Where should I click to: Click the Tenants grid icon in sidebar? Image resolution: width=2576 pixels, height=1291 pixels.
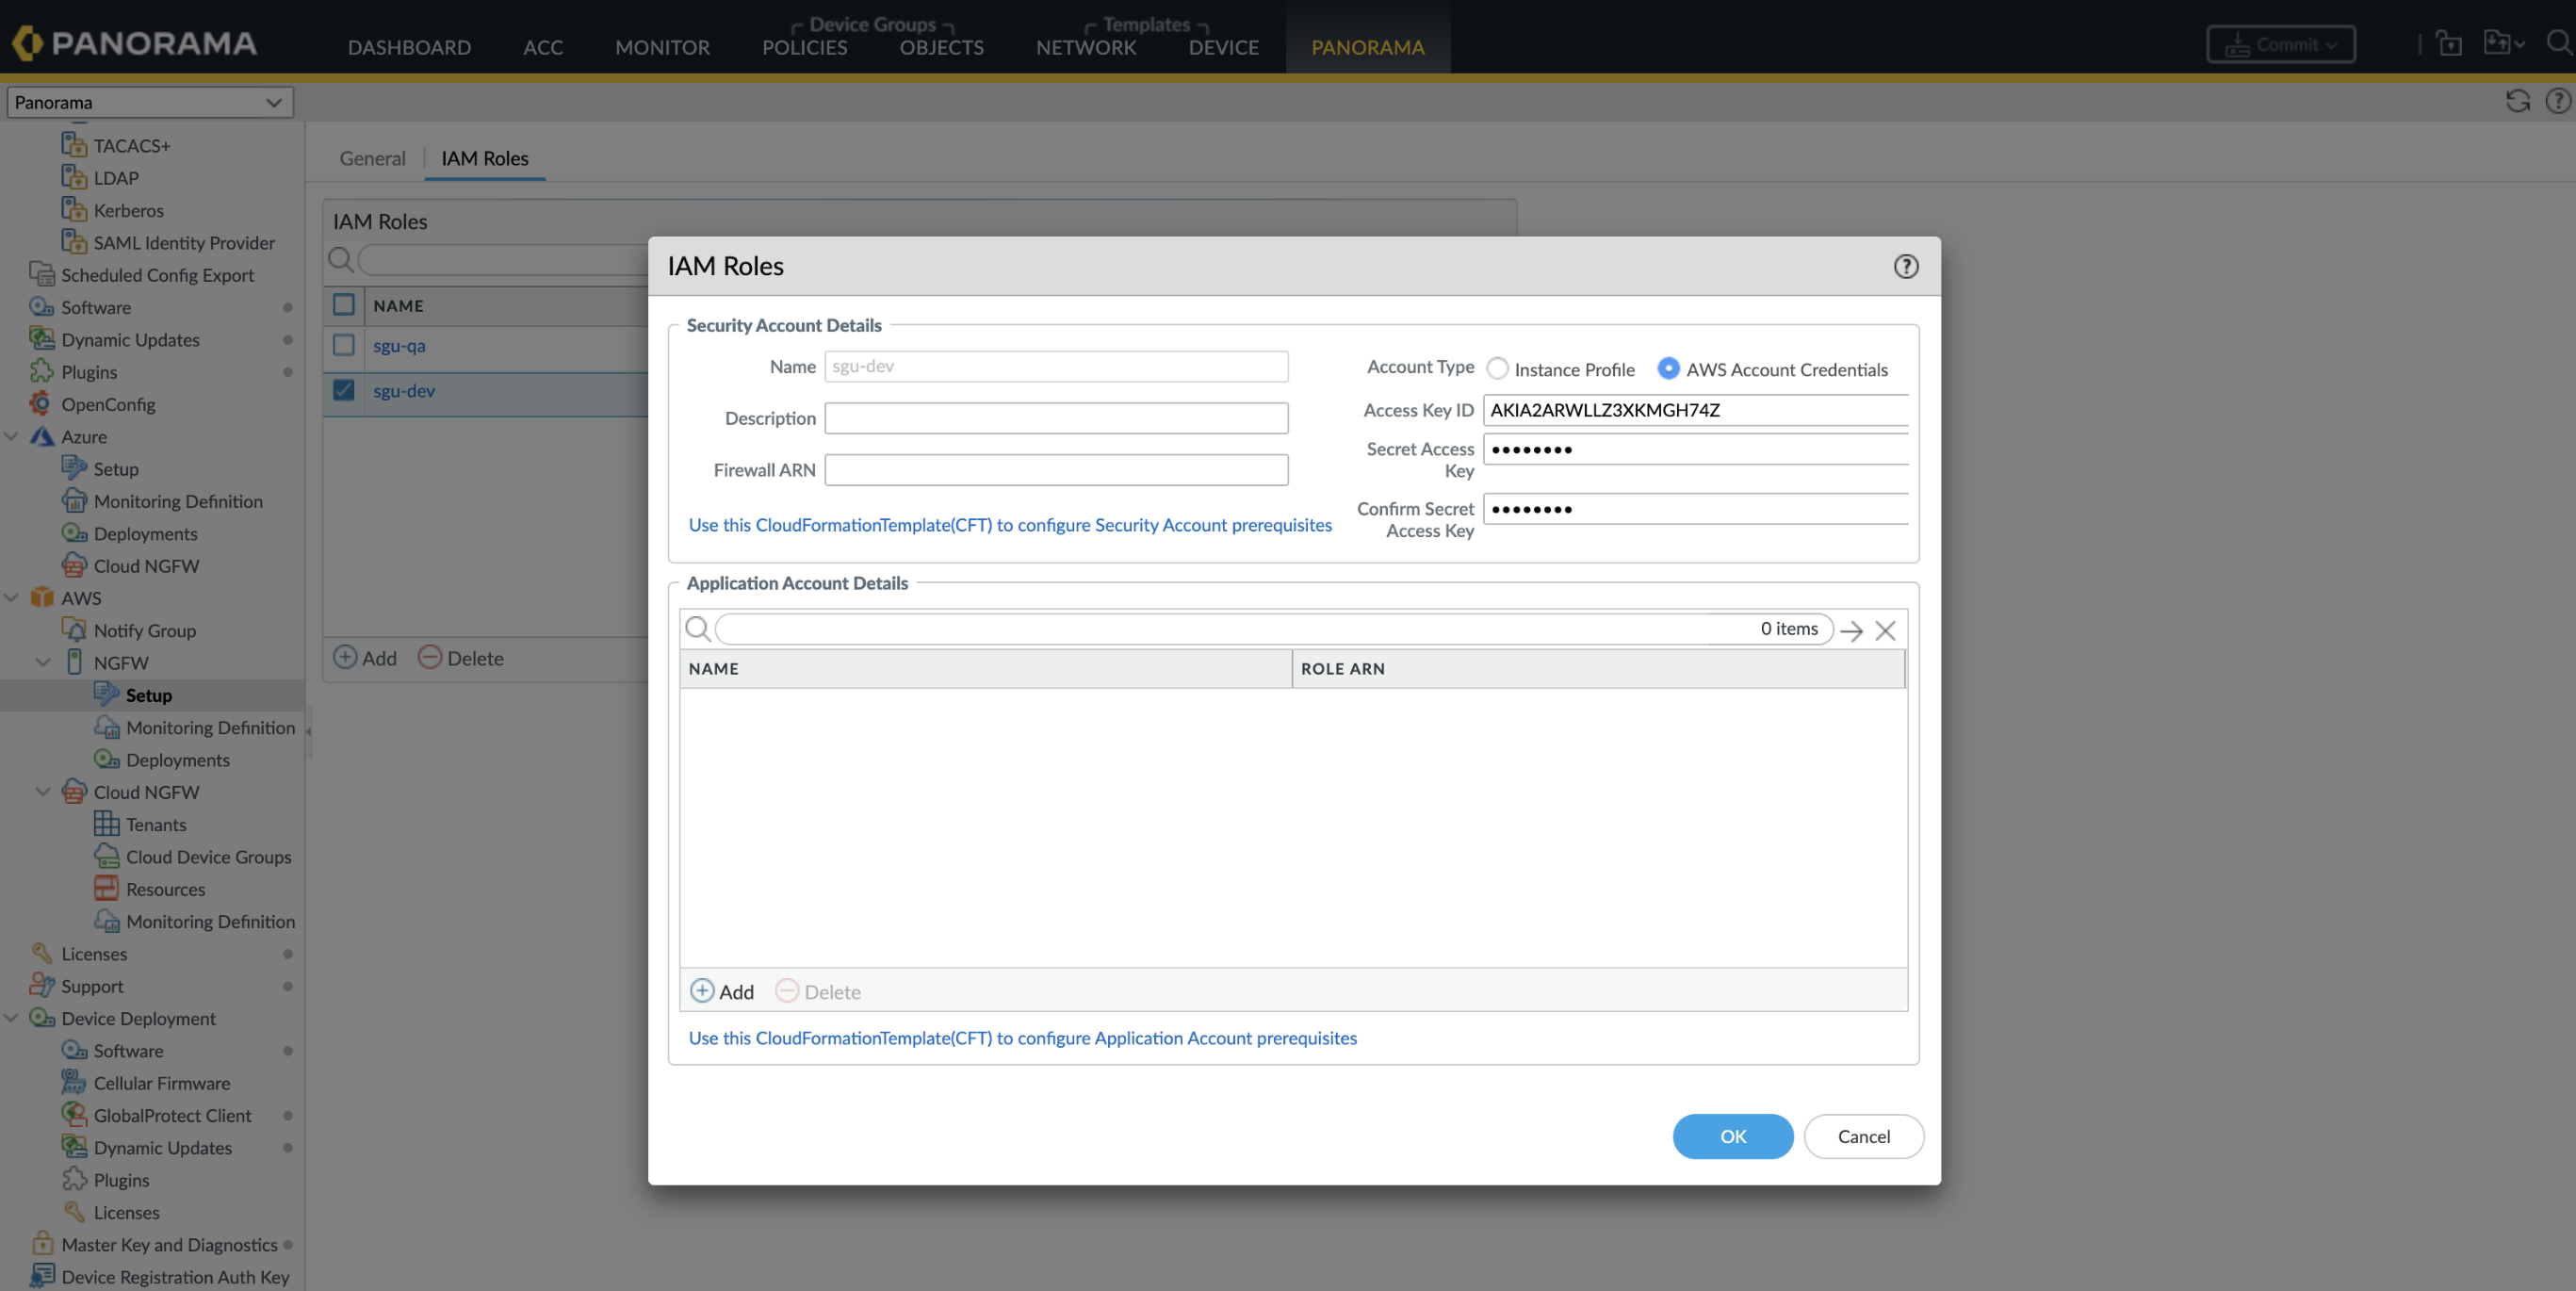(x=106, y=824)
